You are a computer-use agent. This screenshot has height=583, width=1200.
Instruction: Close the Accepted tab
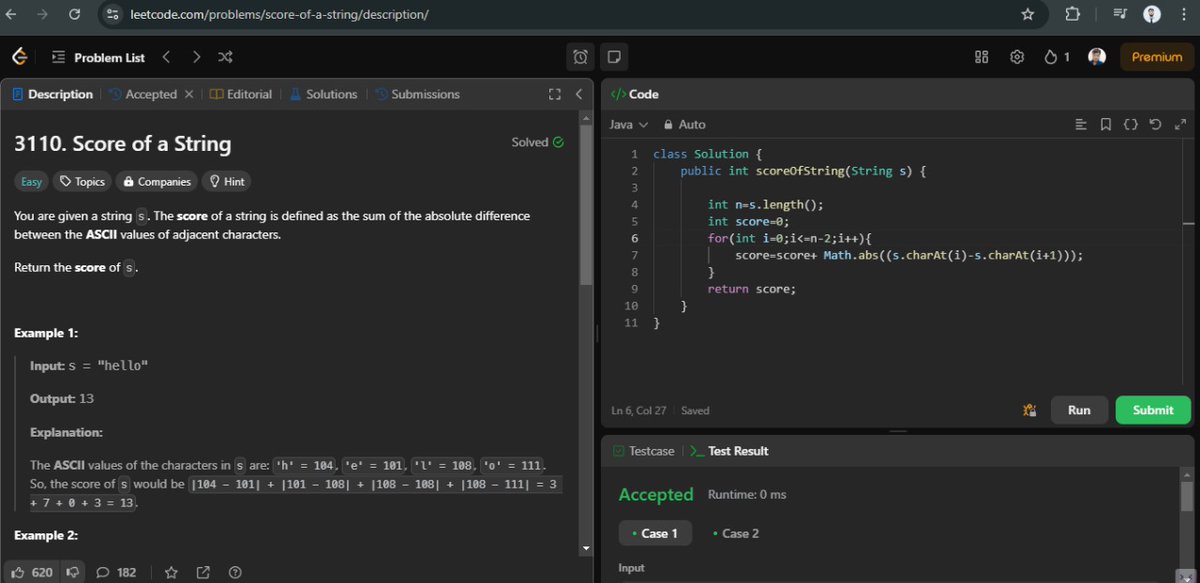tap(188, 94)
